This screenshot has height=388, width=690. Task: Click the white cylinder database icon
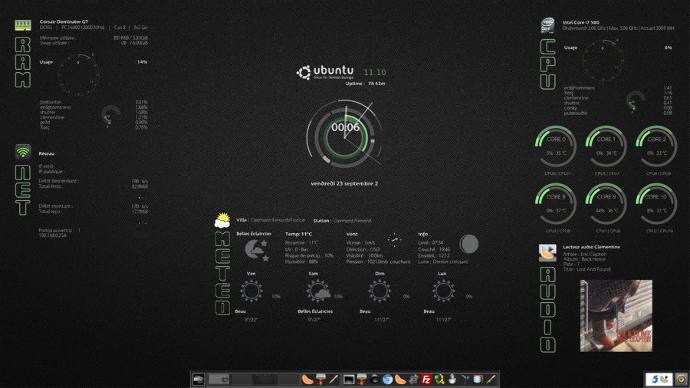[478, 379]
